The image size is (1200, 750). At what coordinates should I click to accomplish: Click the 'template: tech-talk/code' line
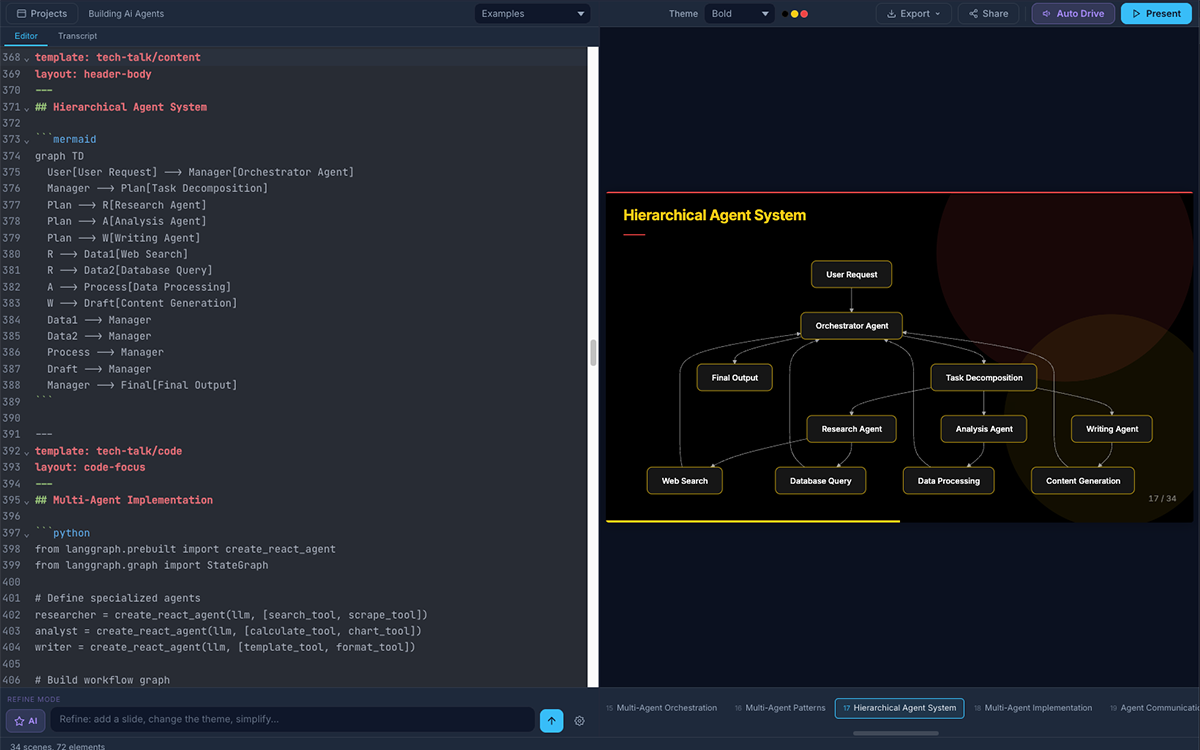coord(108,451)
